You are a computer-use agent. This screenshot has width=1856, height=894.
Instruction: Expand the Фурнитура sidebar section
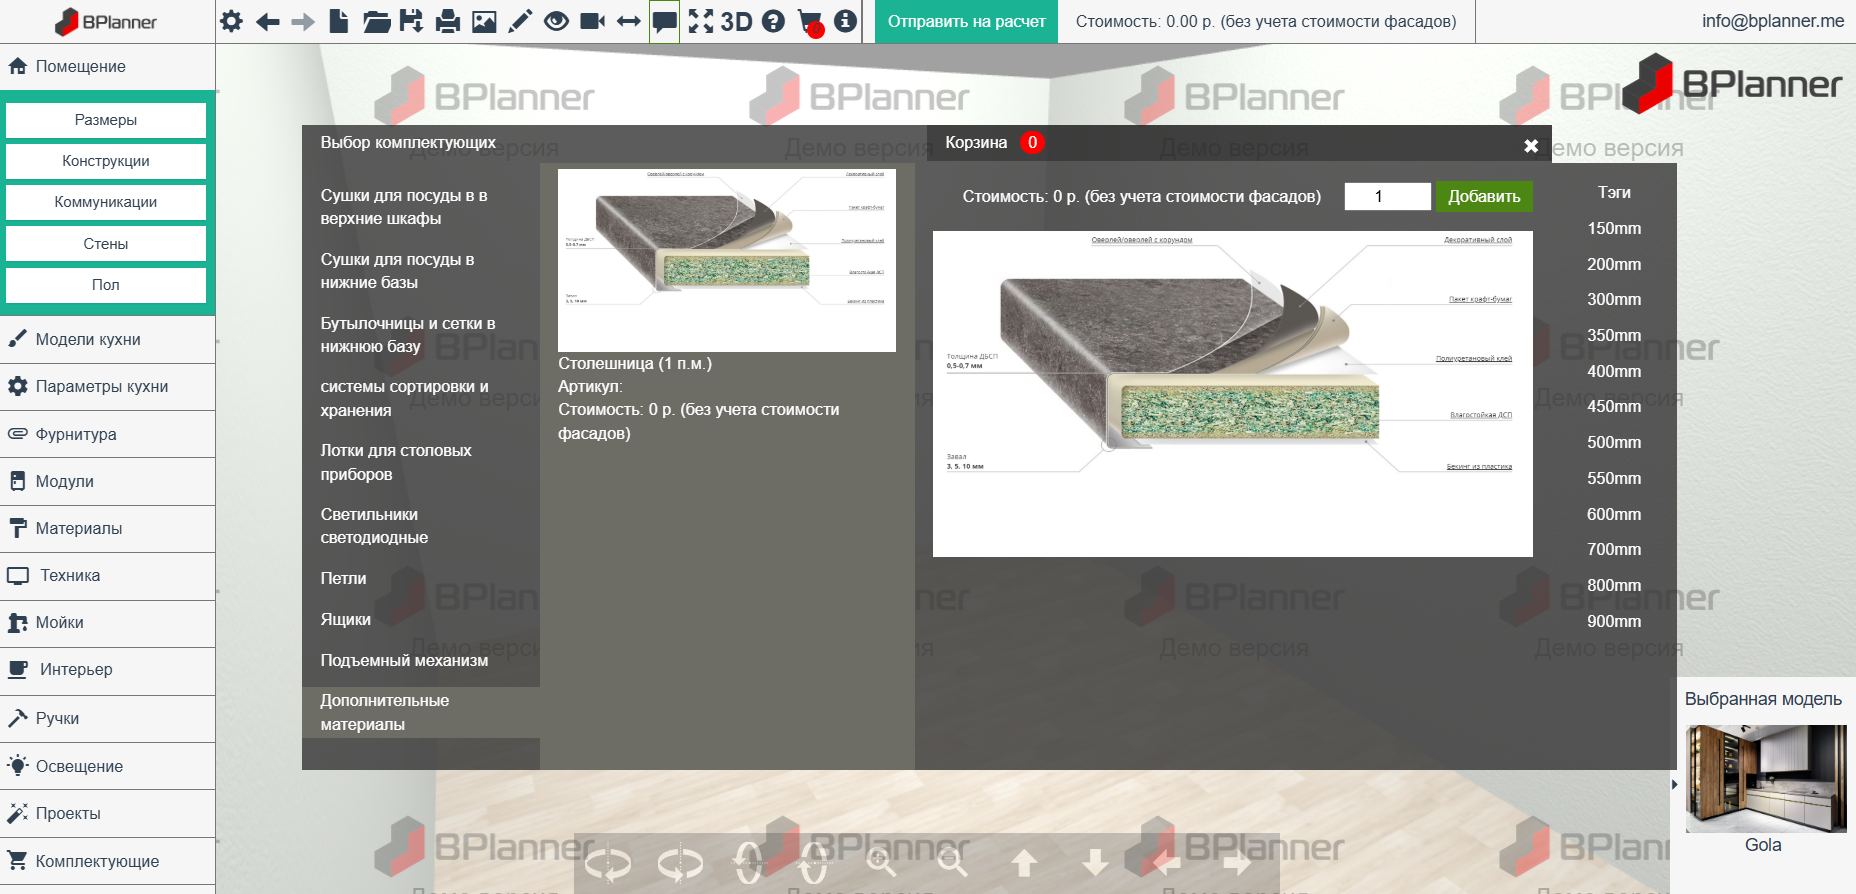107,434
